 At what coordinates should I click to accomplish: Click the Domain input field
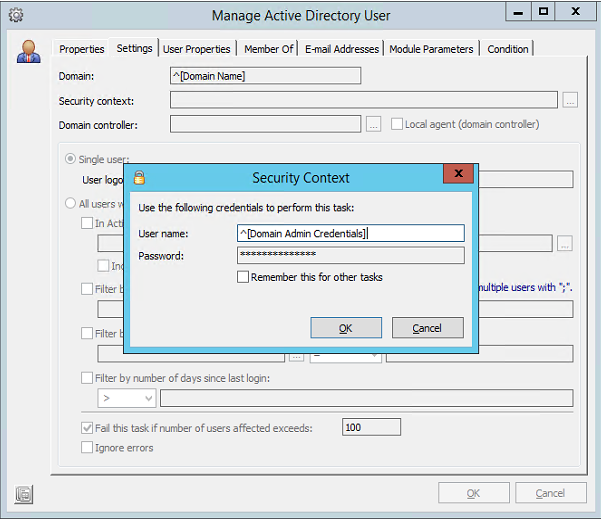(266, 76)
